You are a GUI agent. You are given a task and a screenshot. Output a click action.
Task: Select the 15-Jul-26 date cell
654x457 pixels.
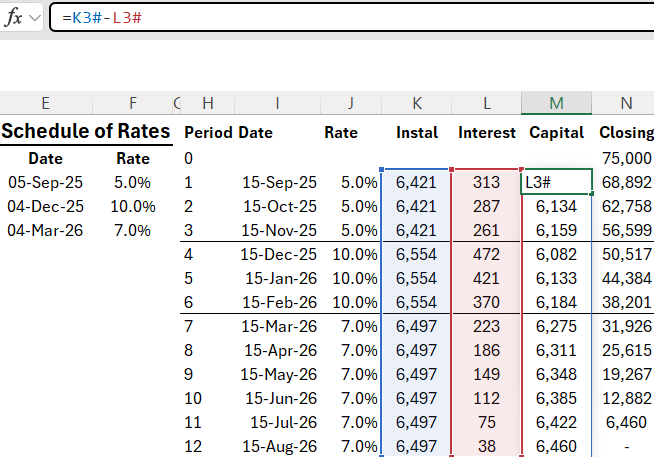283,423
